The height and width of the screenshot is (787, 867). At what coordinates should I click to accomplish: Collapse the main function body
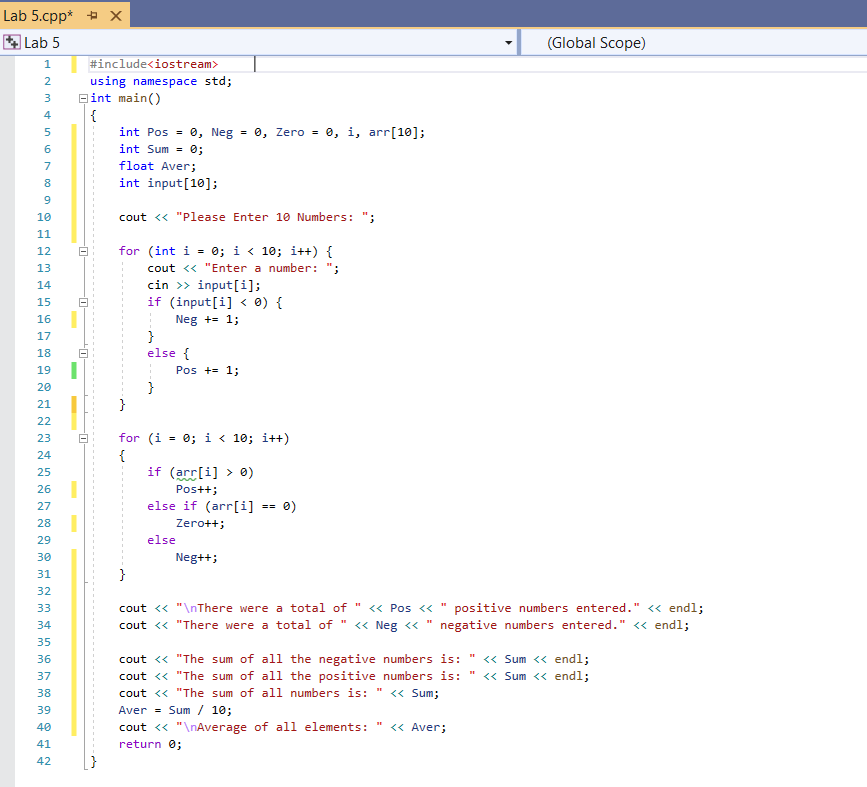[x=83, y=97]
